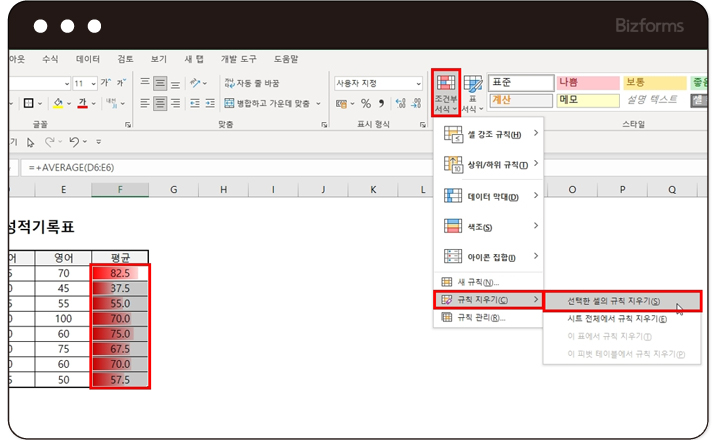The height and width of the screenshot is (440, 715).
Task: Open the 검토 ribbon tab
Action: pyautogui.click(x=125, y=59)
